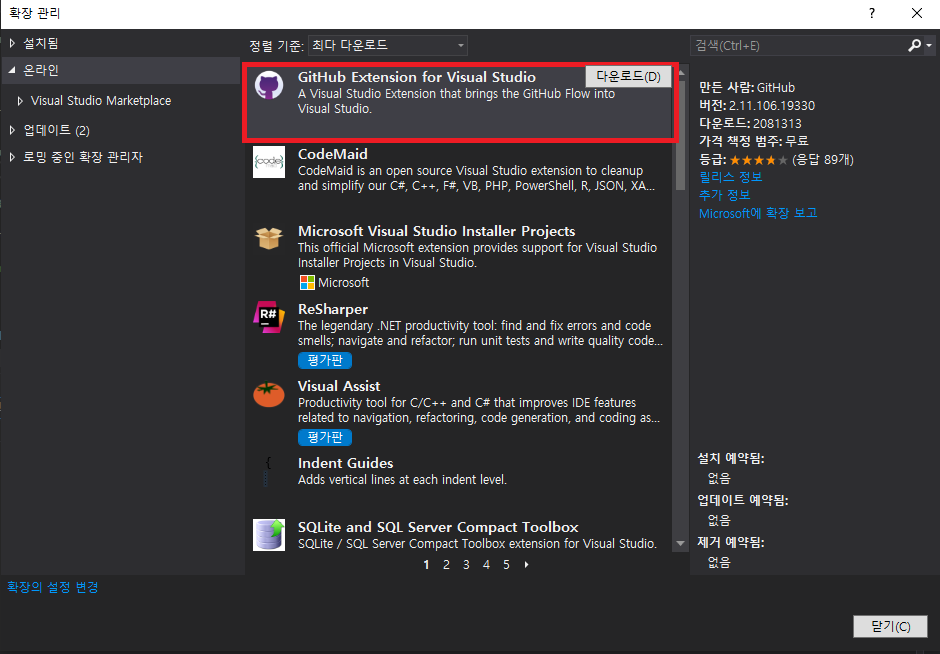
Task: Open Microsoft에 확장 보고 link
Action: pyautogui.click(x=758, y=213)
